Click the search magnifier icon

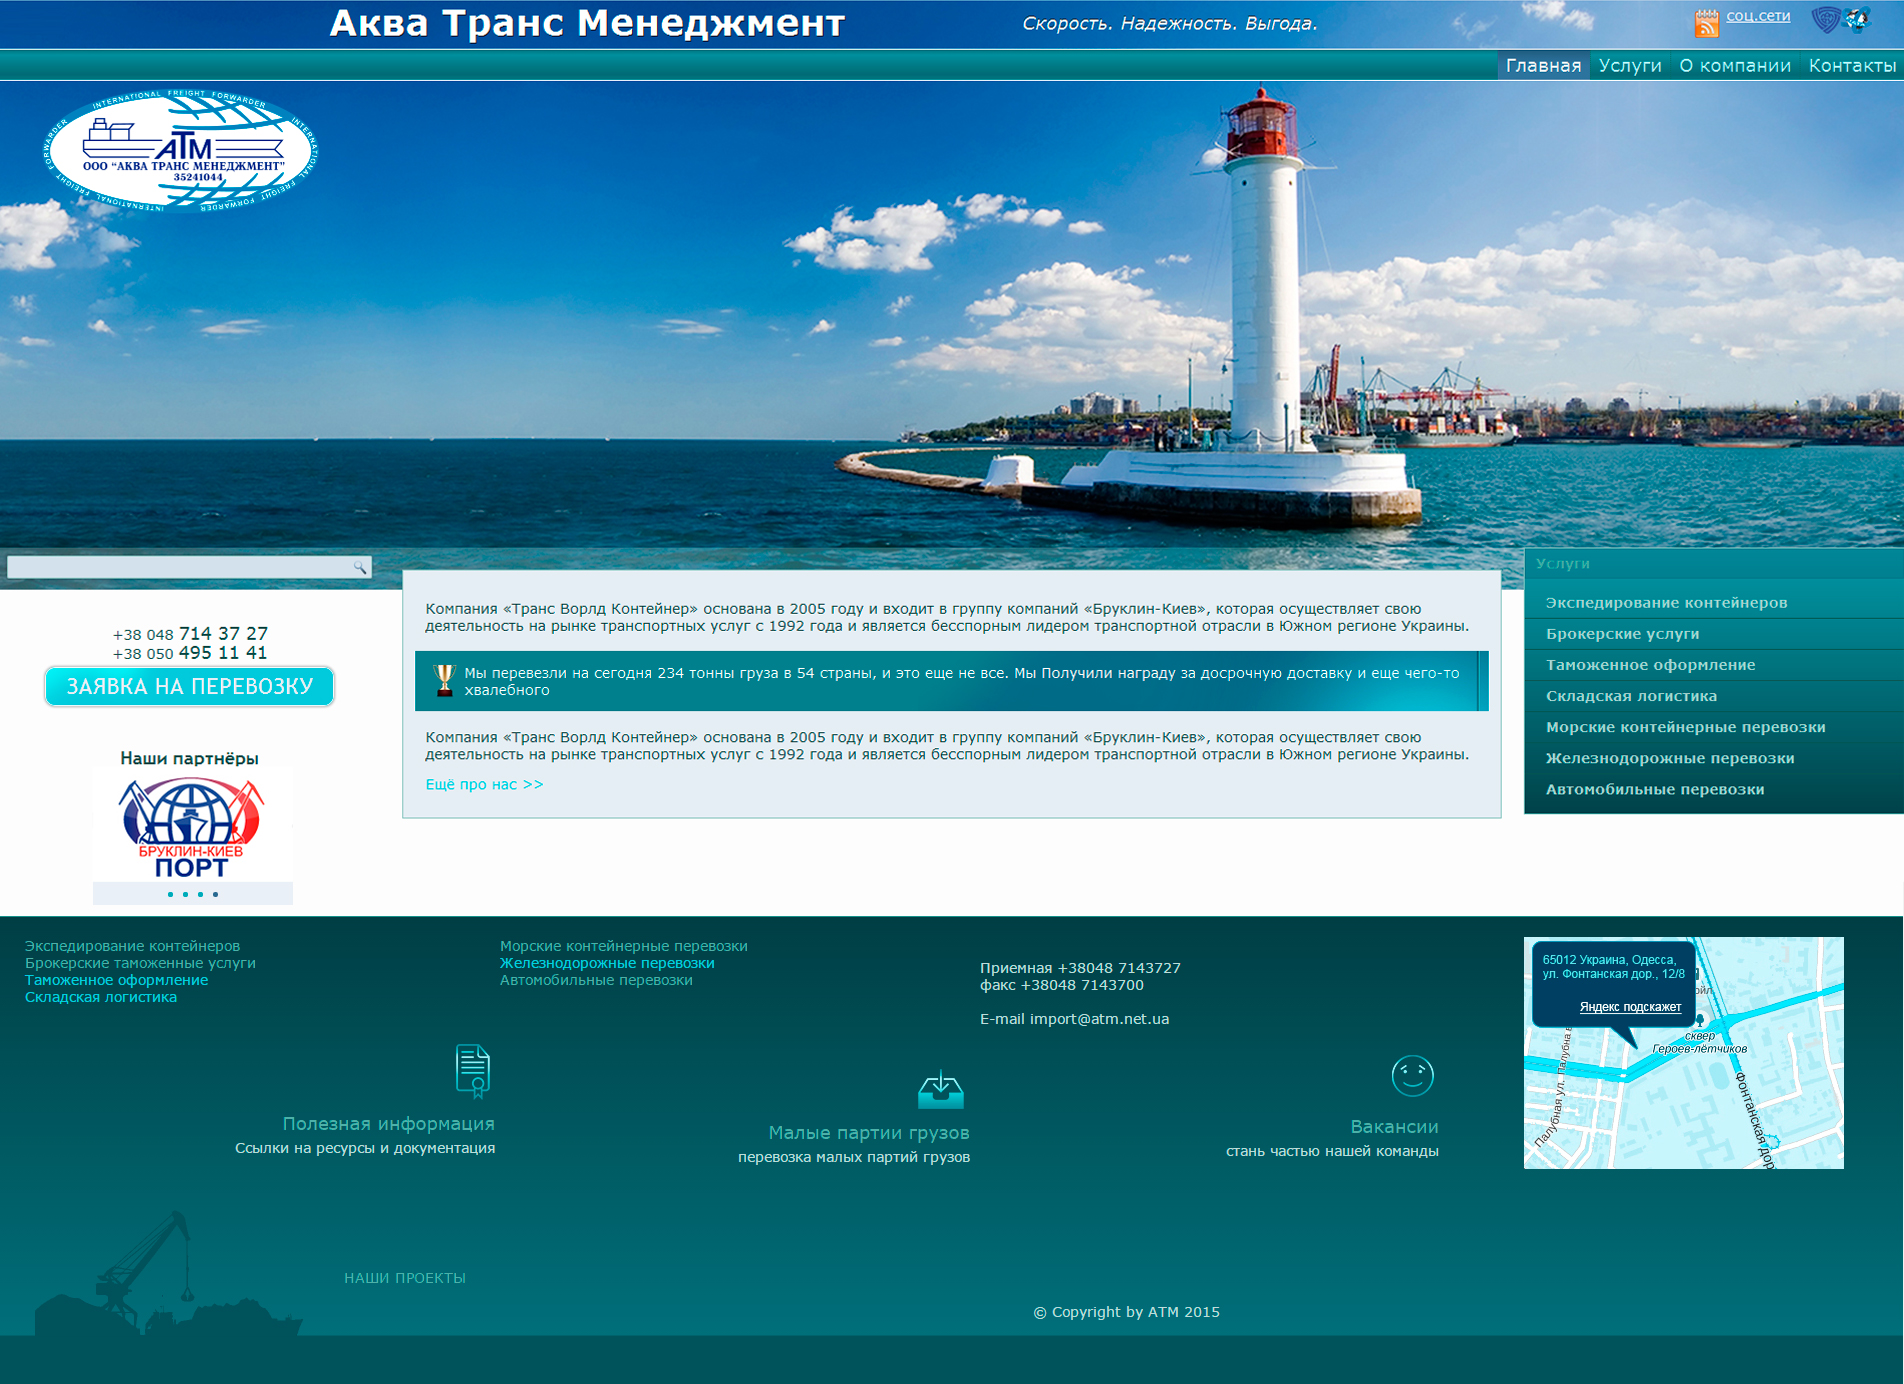[x=360, y=568]
